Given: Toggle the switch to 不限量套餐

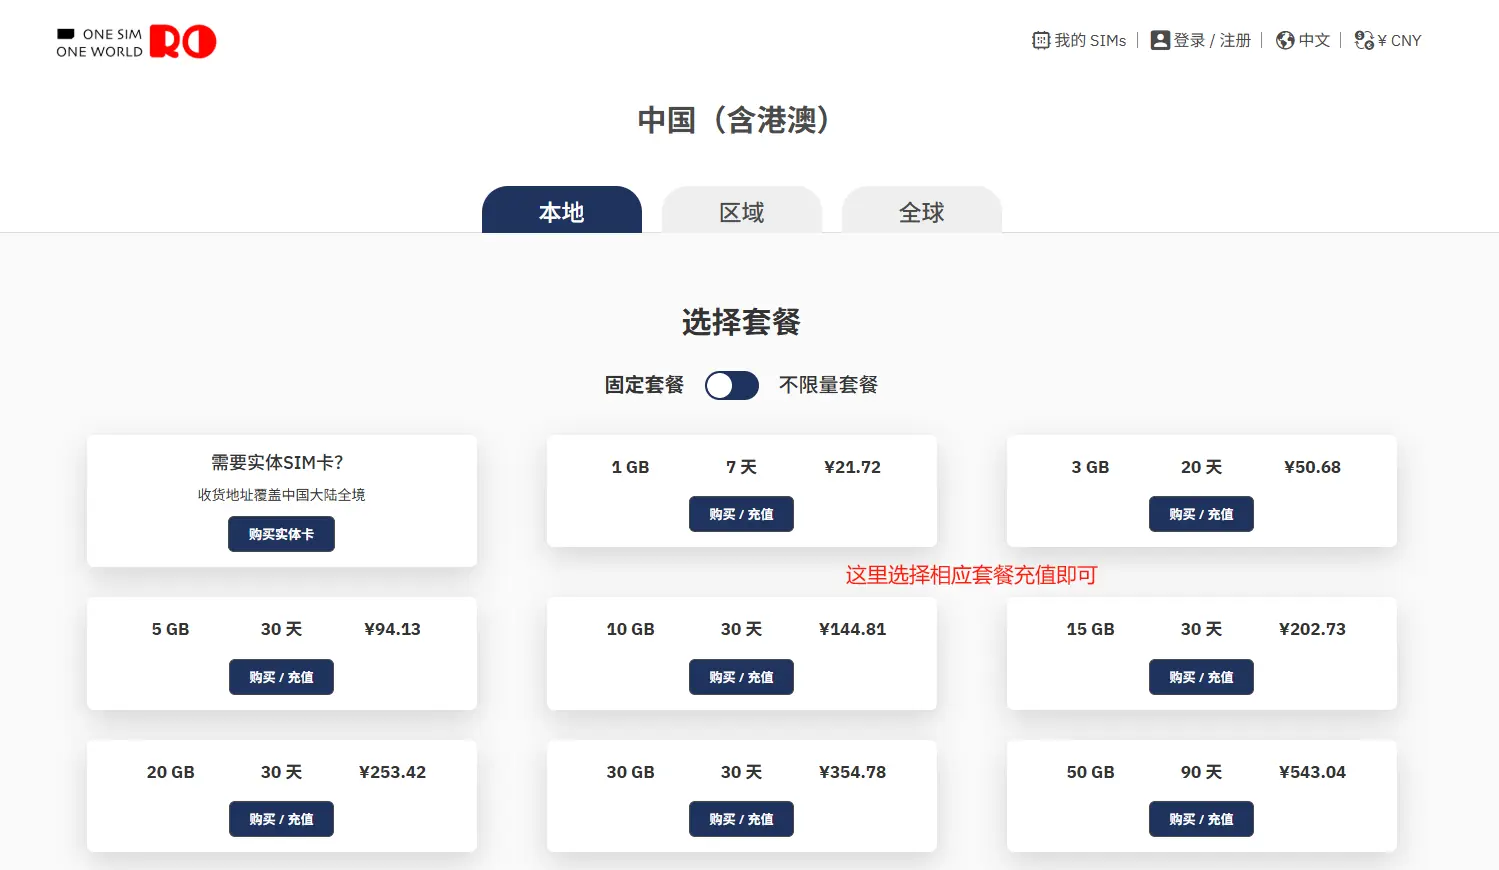Looking at the screenshot, I should [x=731, y=385].
